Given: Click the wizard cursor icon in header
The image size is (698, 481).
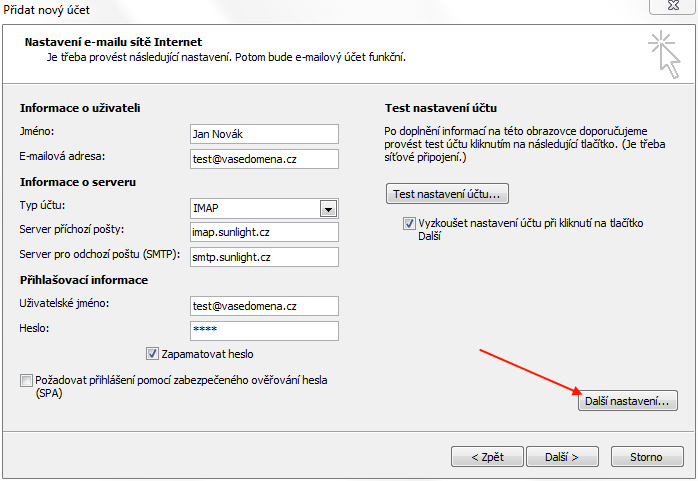Looking at the screenshot, I should (664, 55).
